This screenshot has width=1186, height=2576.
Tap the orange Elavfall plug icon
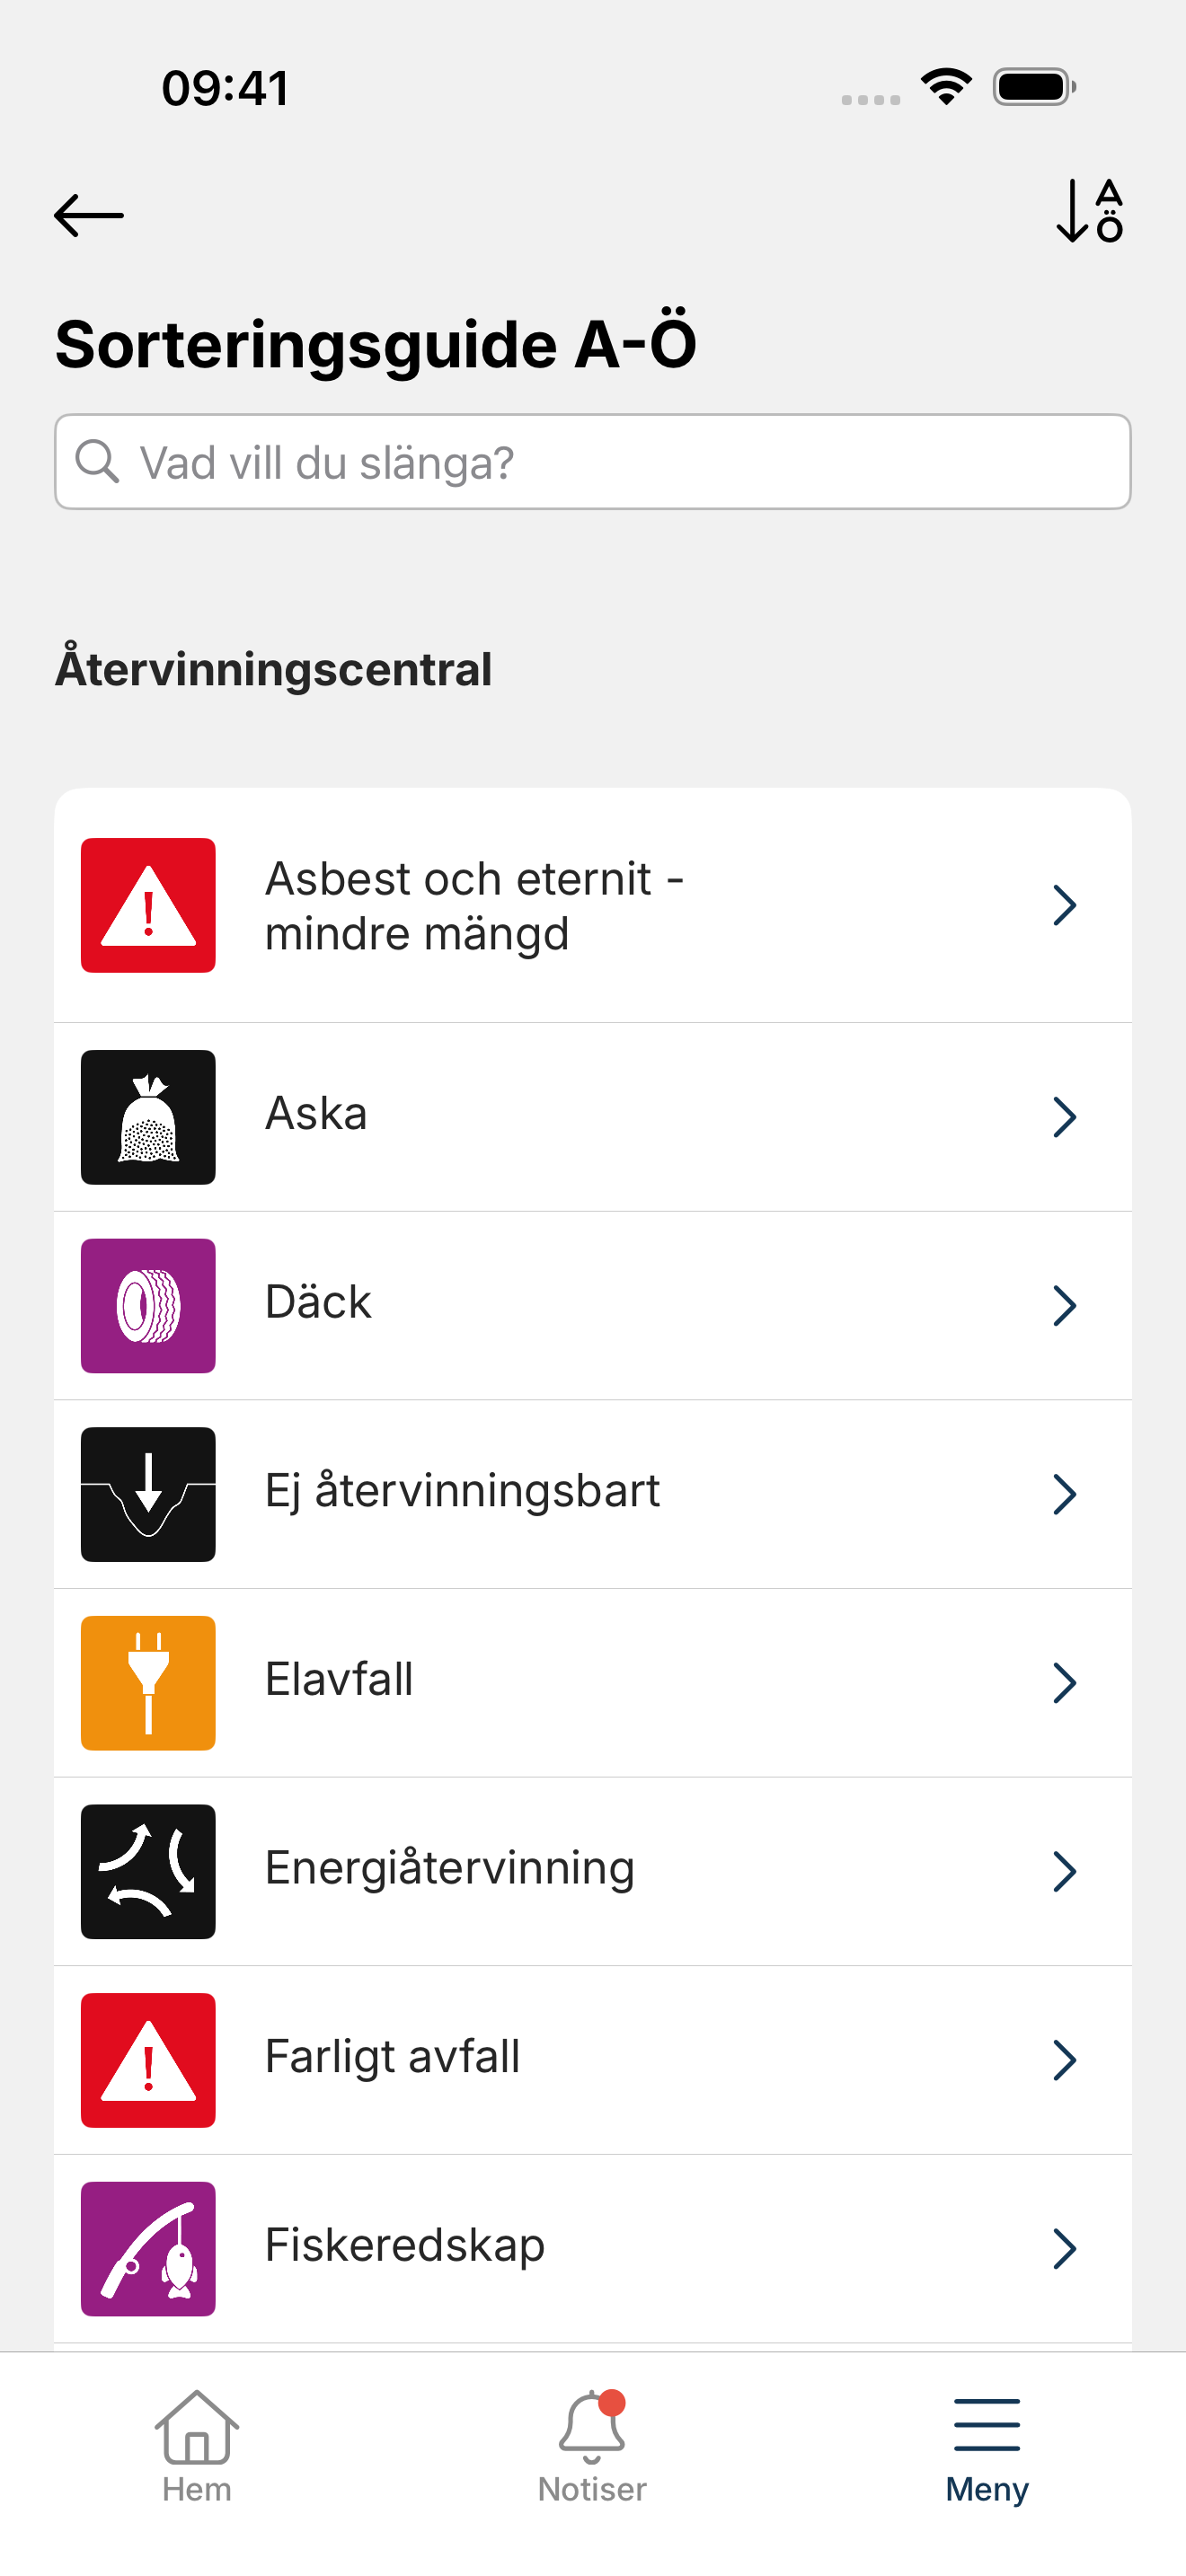coord(148,1683)
